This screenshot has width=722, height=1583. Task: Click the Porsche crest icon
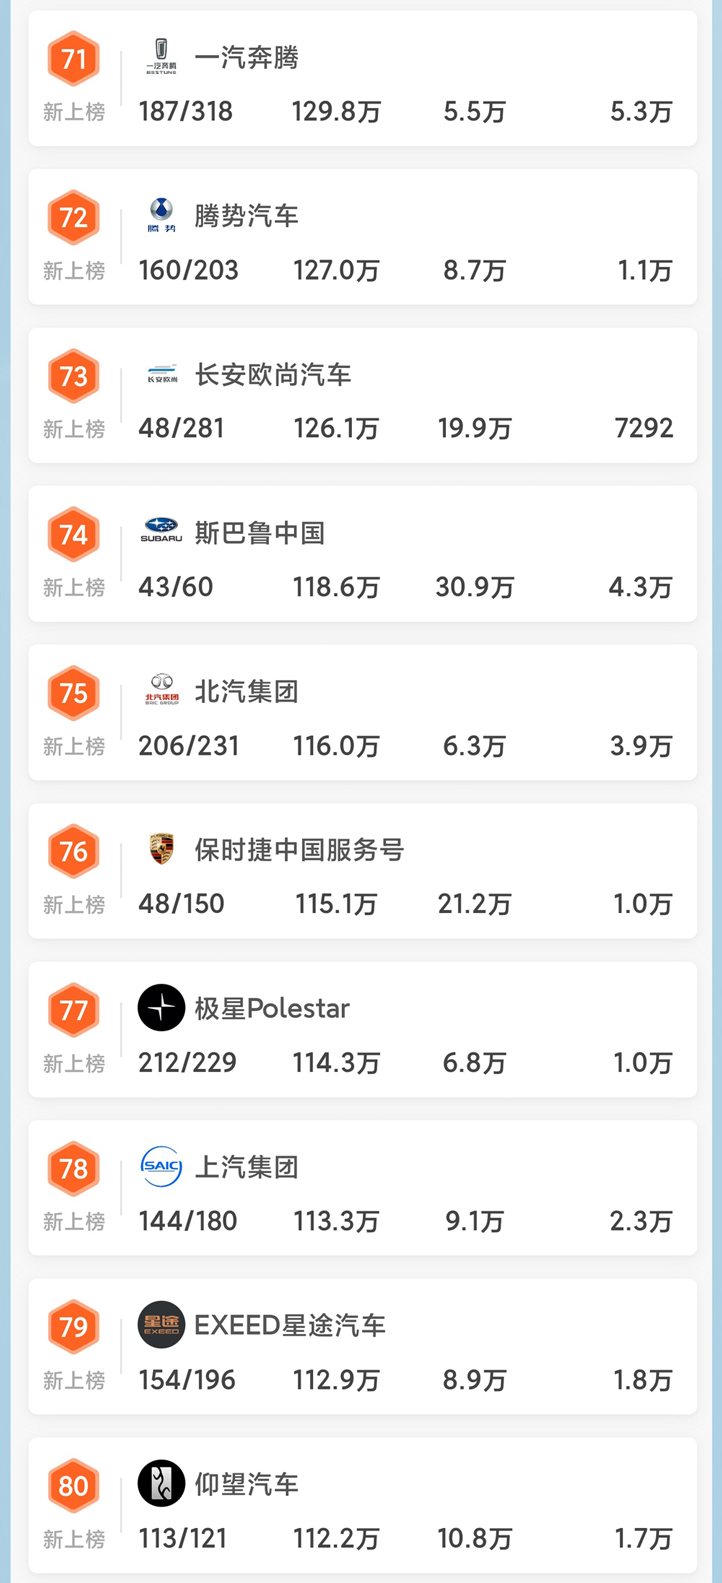[161, 849]
